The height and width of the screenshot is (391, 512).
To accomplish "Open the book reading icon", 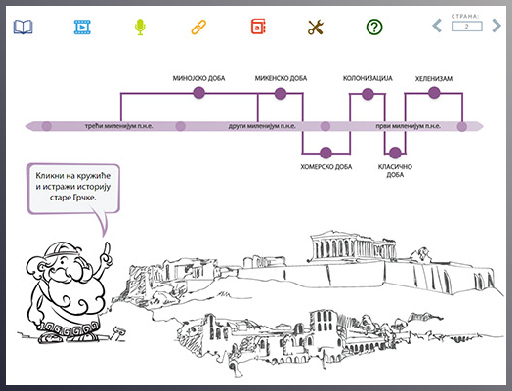I will pyautogui.click(x=23, y=27).
